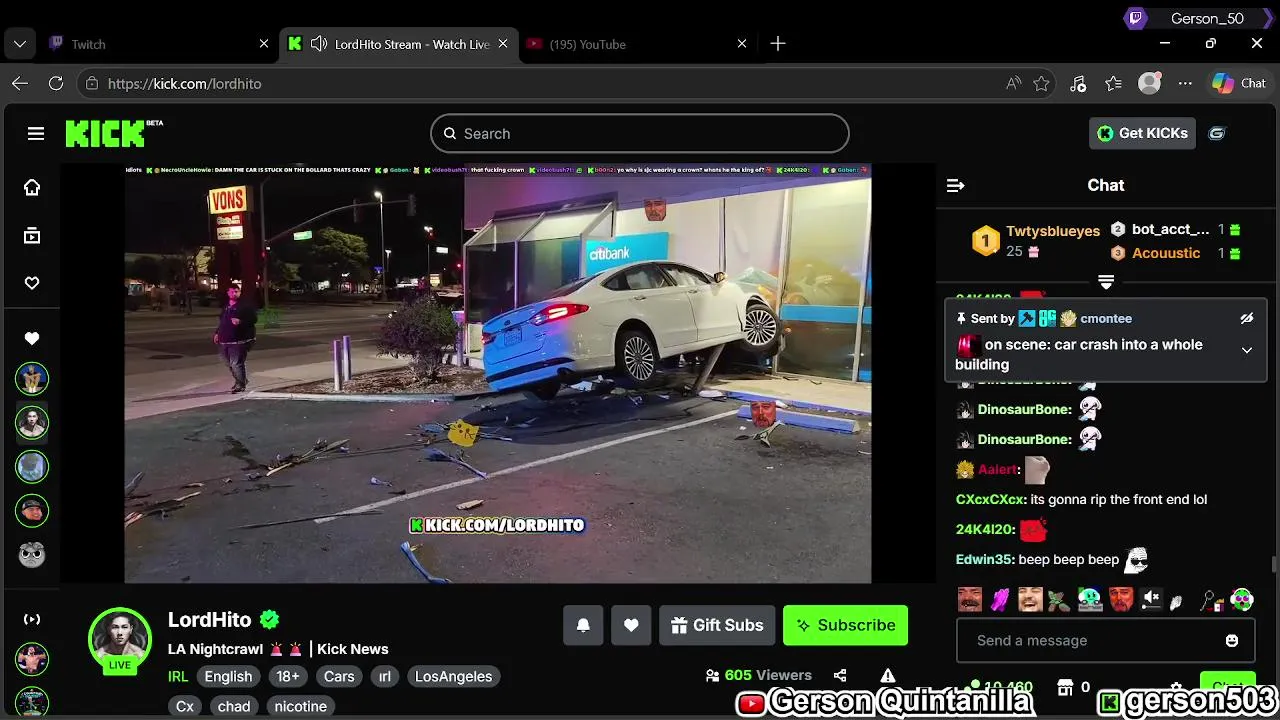Focus the Send a message field
This screenshot has height=720, width=1280.
tap(1105, 640)
